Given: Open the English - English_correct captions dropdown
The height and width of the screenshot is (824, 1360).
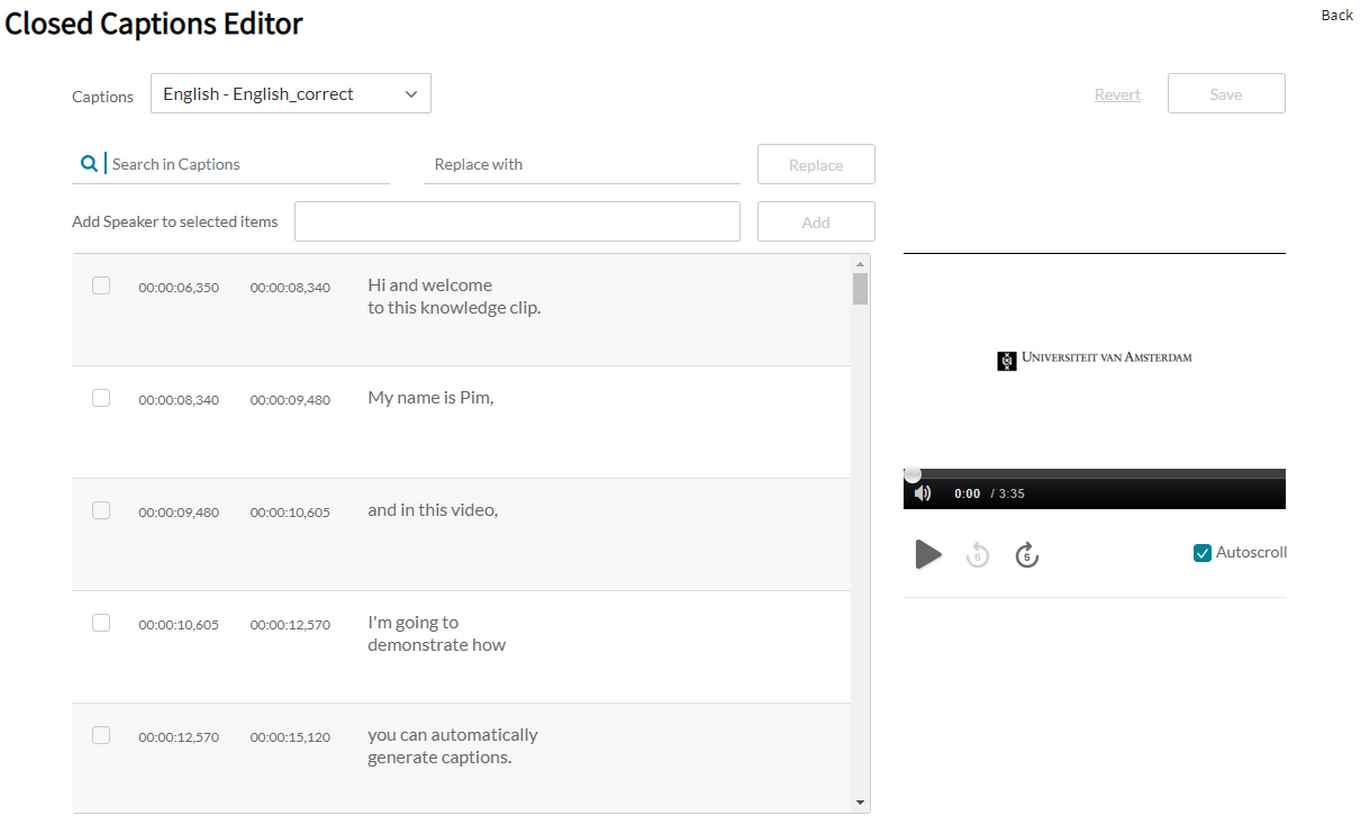Looking at the screenshot, I should click(x=290, y=93).
